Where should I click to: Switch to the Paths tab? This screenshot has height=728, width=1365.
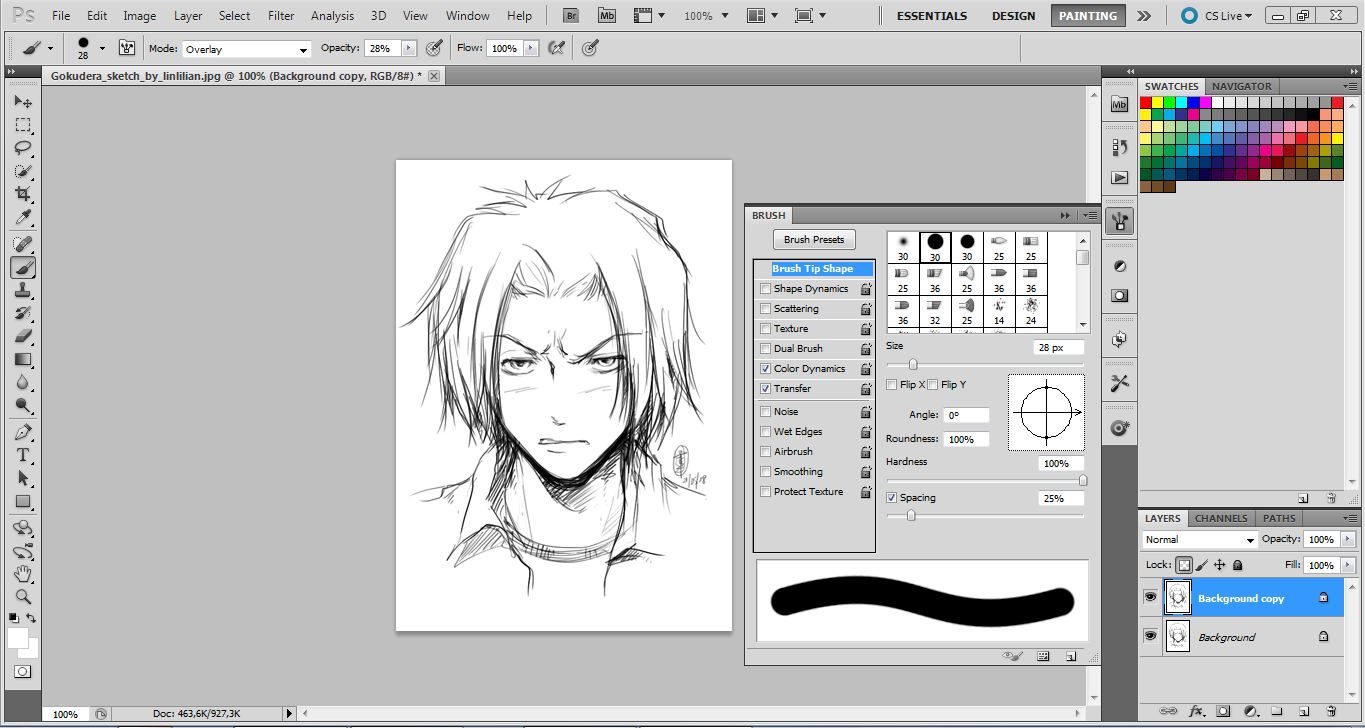pos(1279,518)
